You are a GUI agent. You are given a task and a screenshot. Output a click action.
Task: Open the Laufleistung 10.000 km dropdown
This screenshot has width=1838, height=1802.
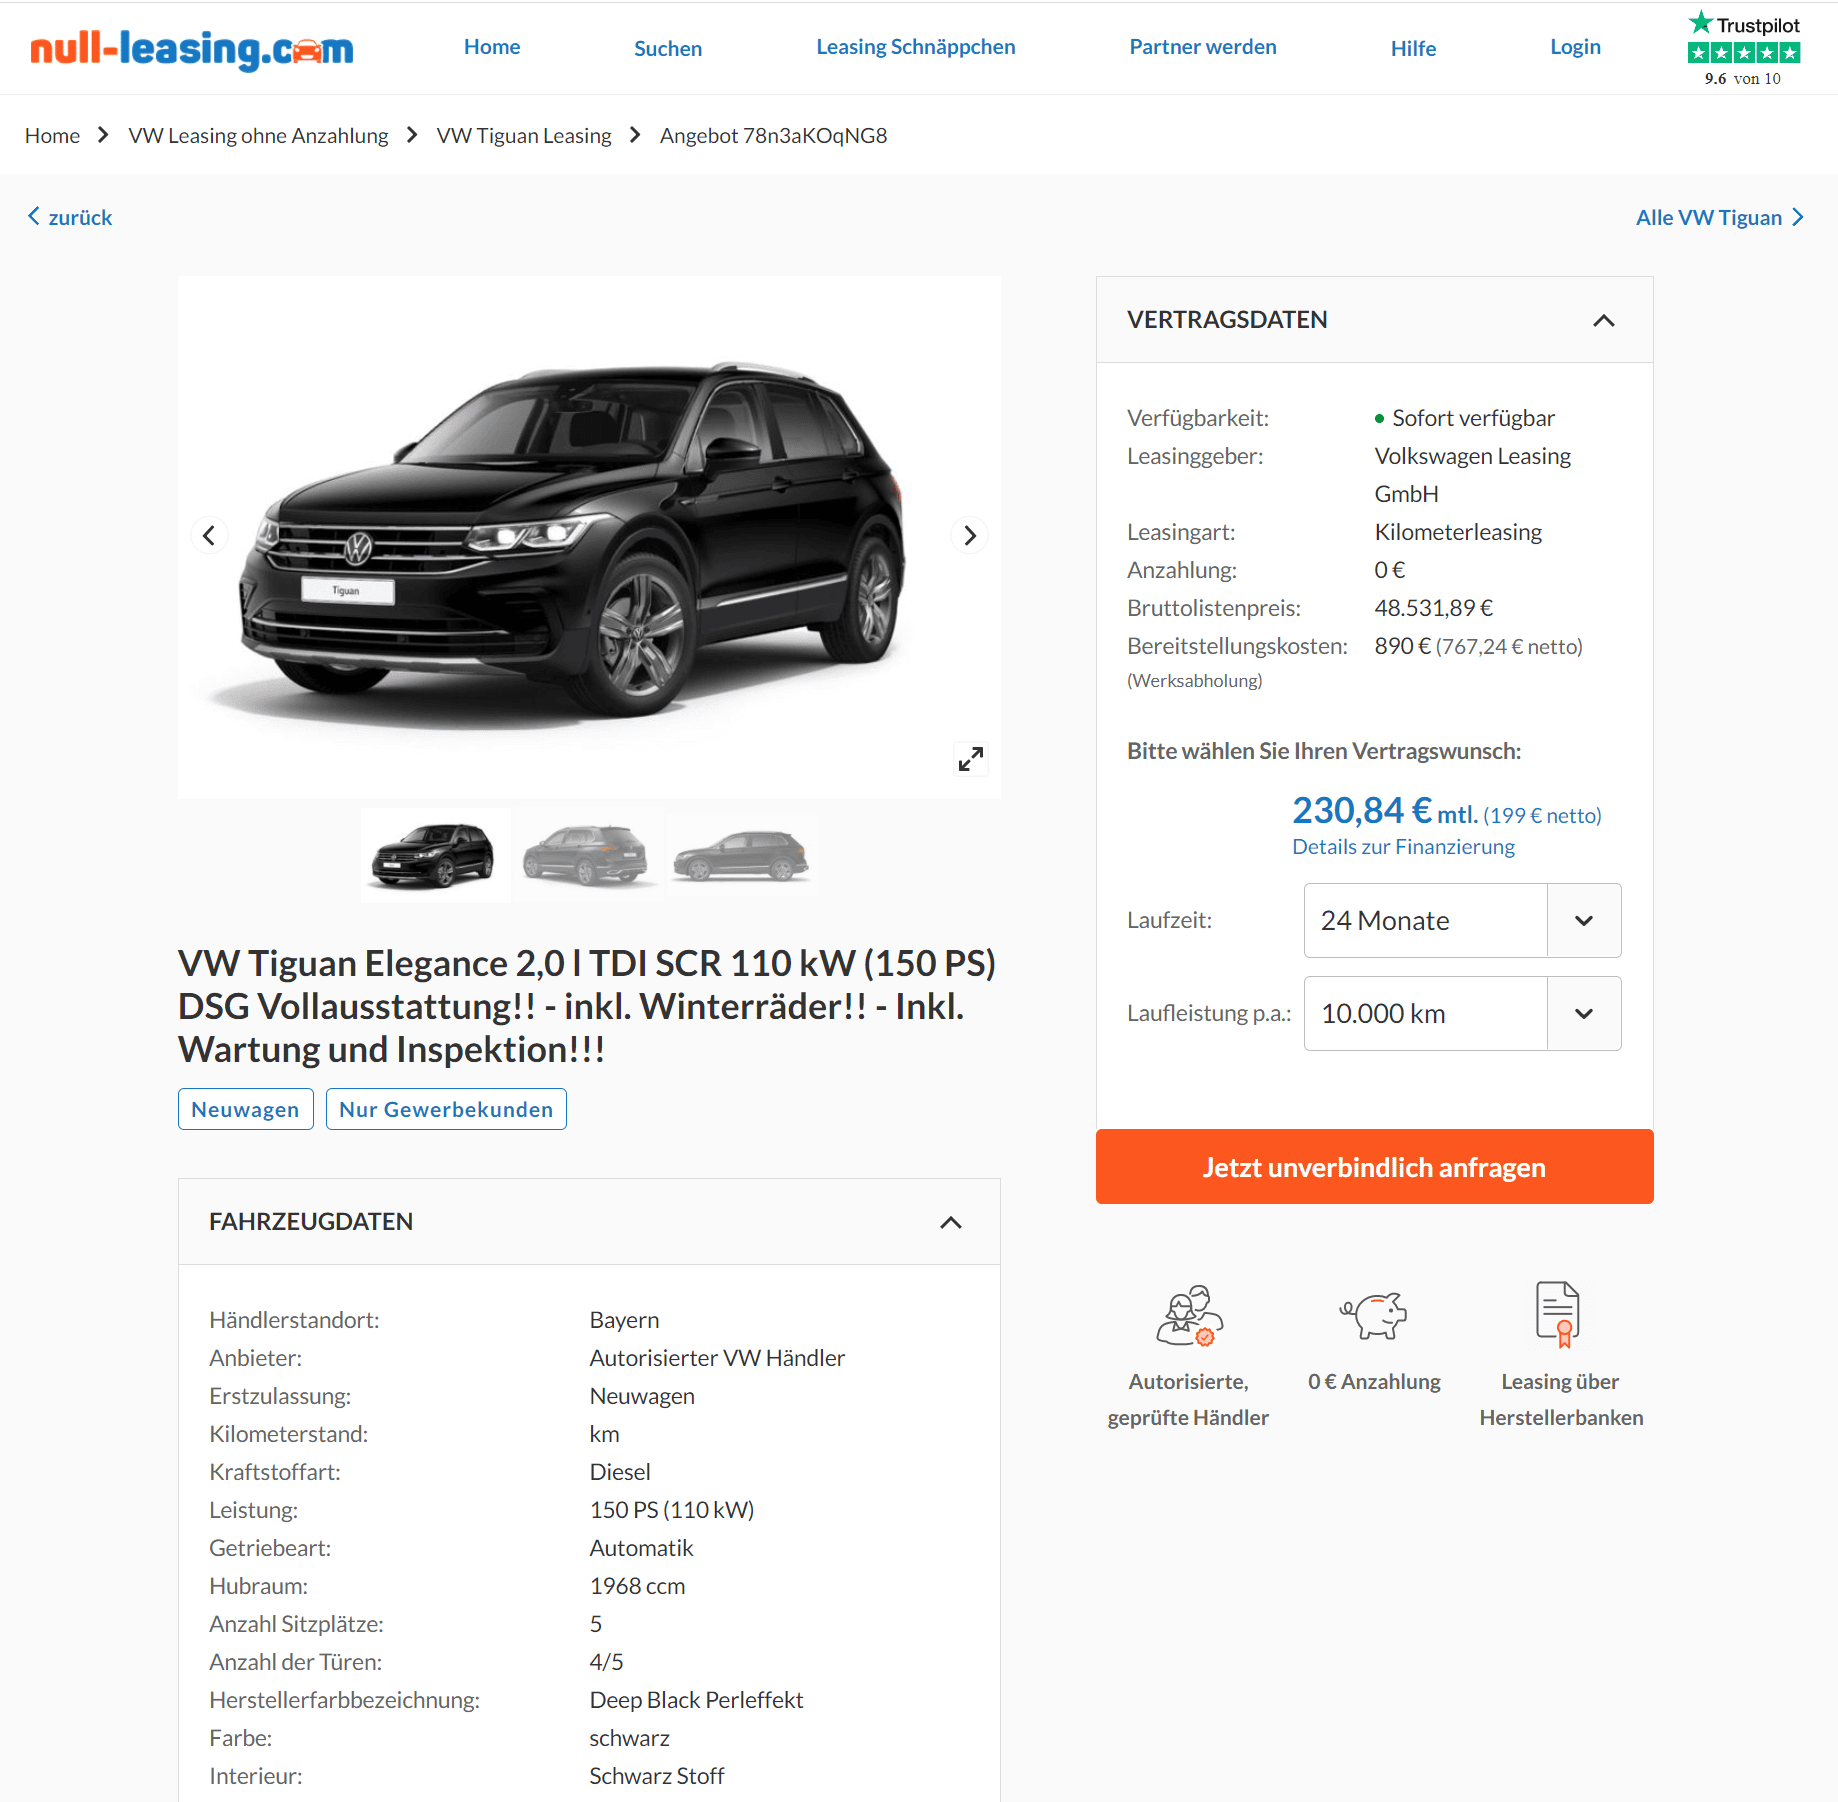coord(1462,1013)
